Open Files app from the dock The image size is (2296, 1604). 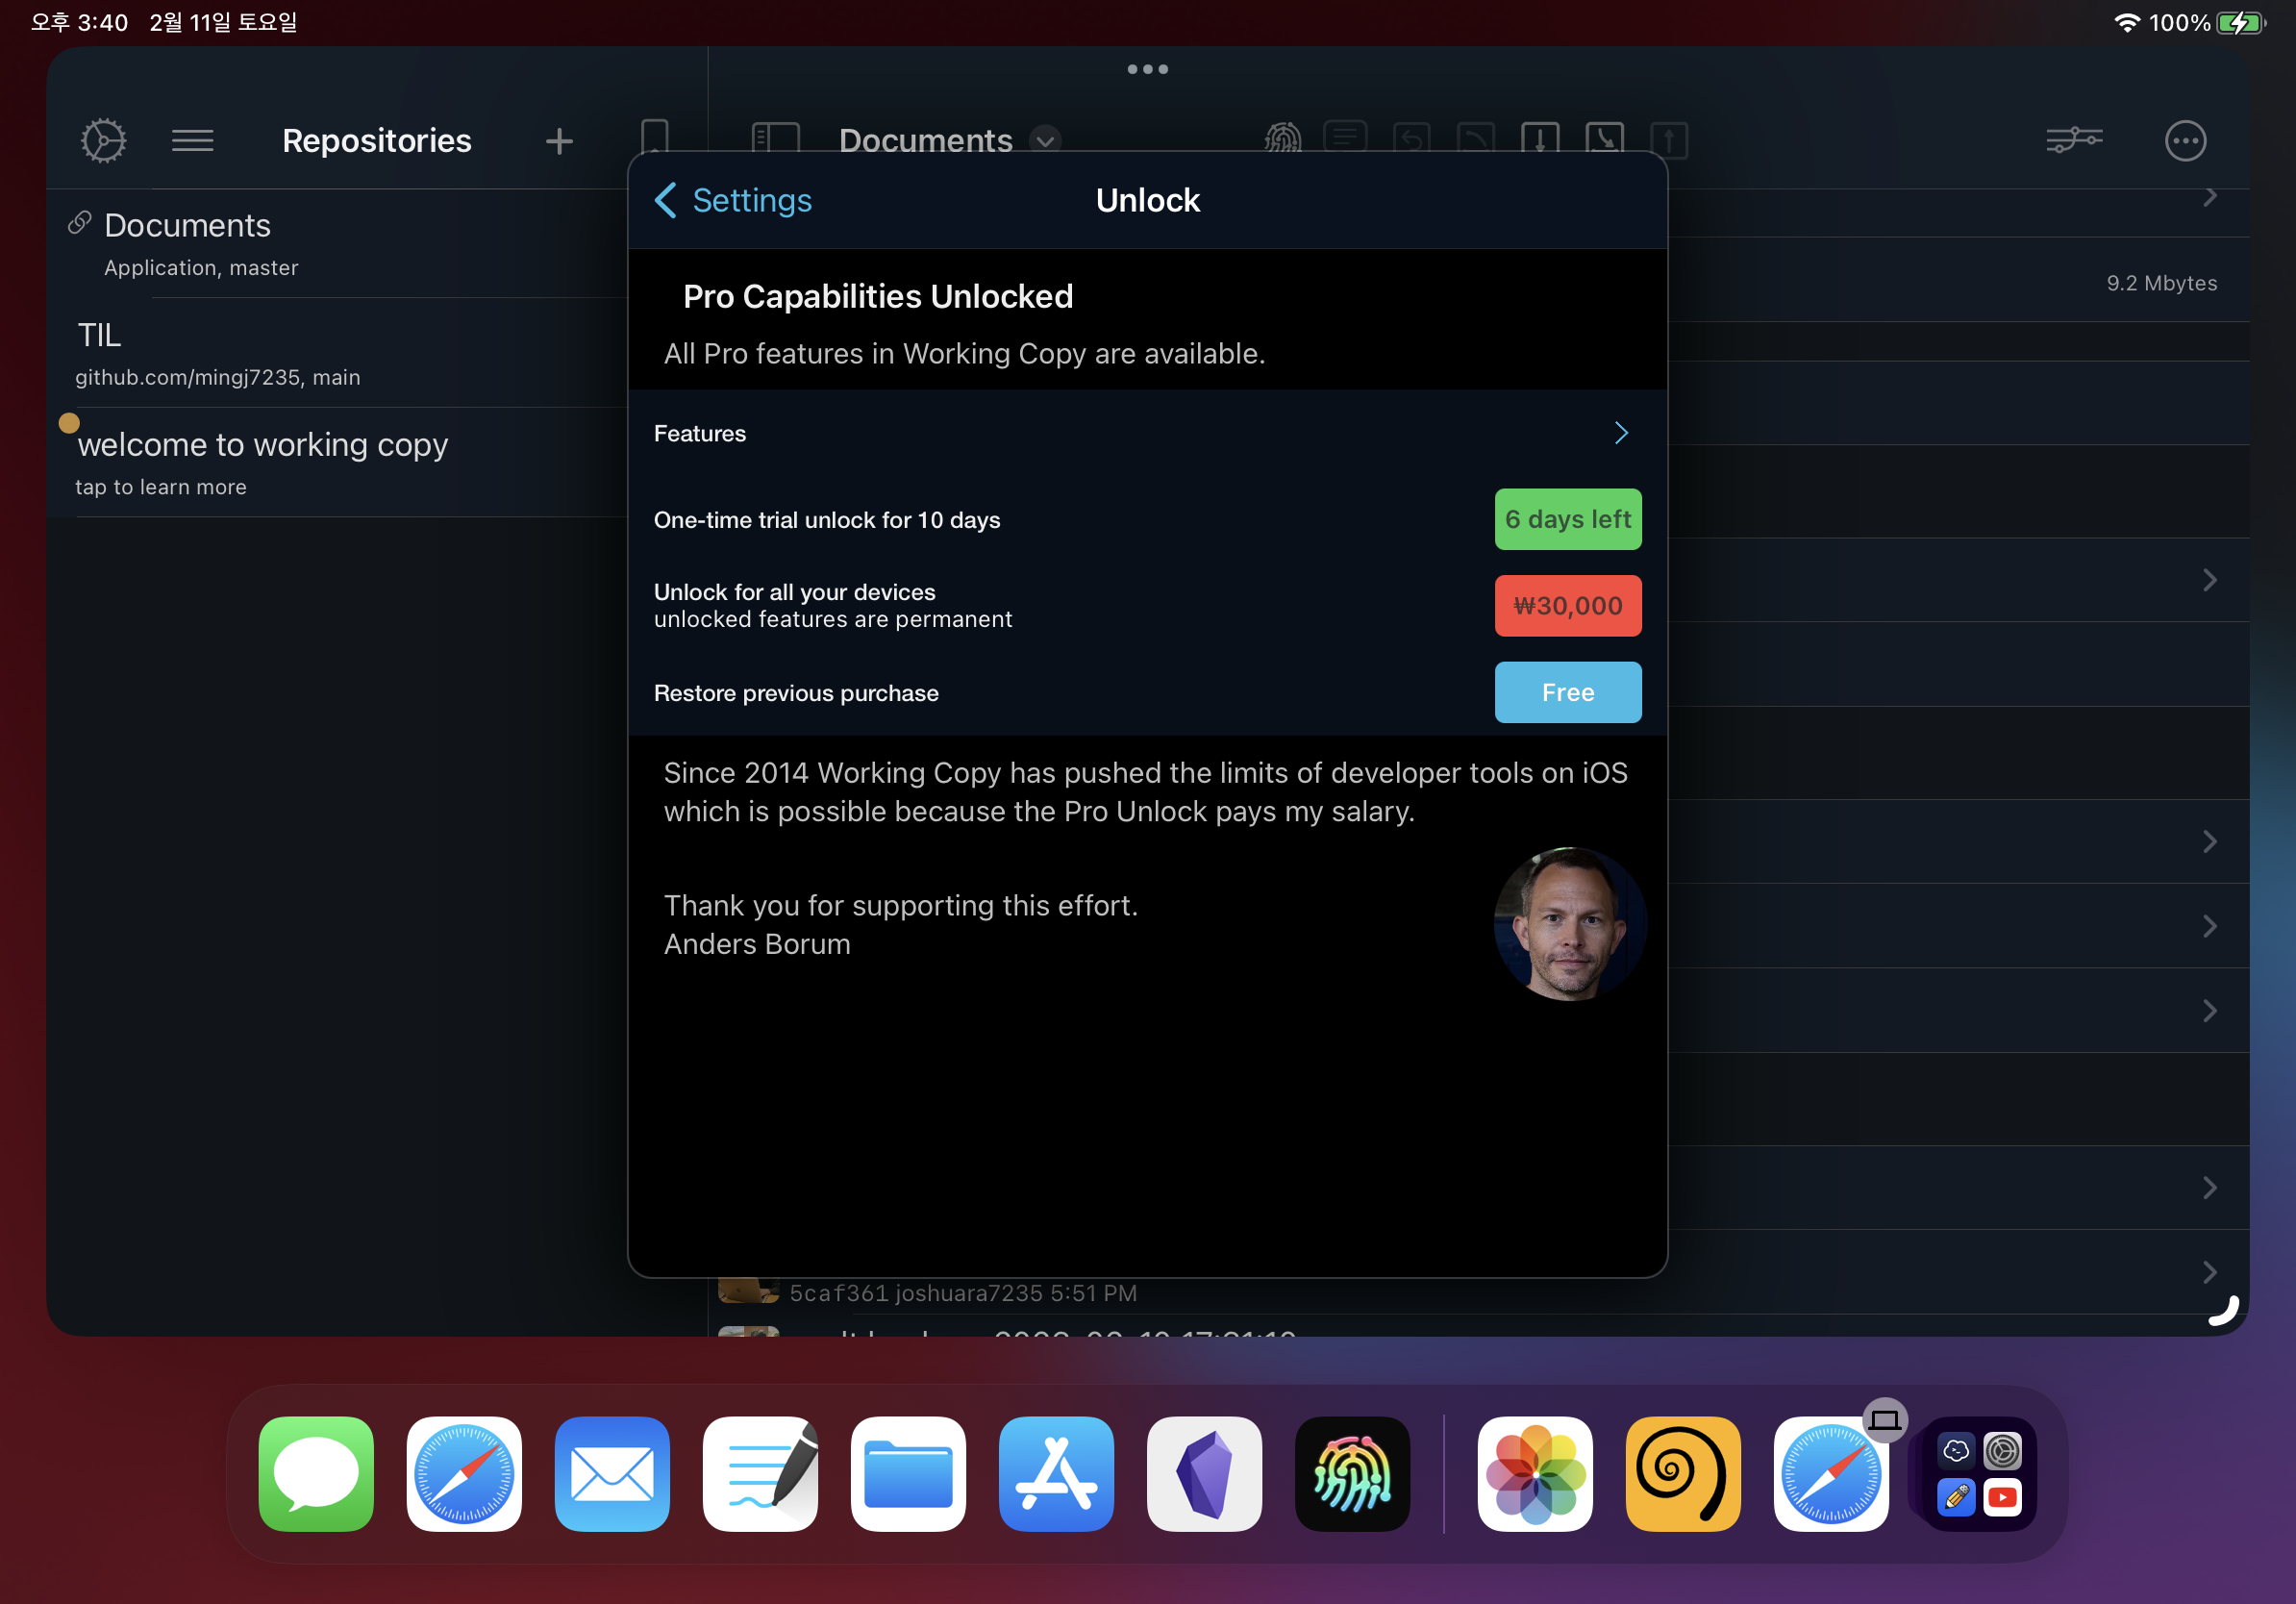tap(908, 1473)
